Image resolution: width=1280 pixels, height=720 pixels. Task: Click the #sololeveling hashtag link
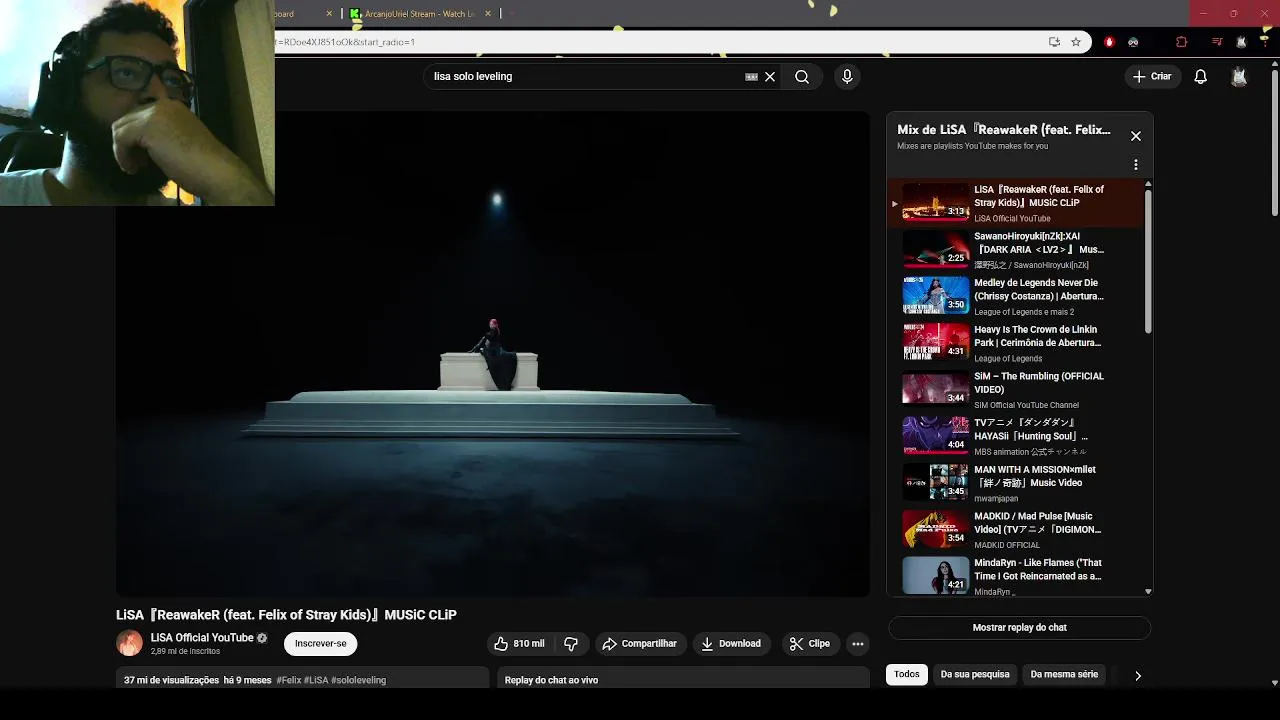tap(359, 680)
